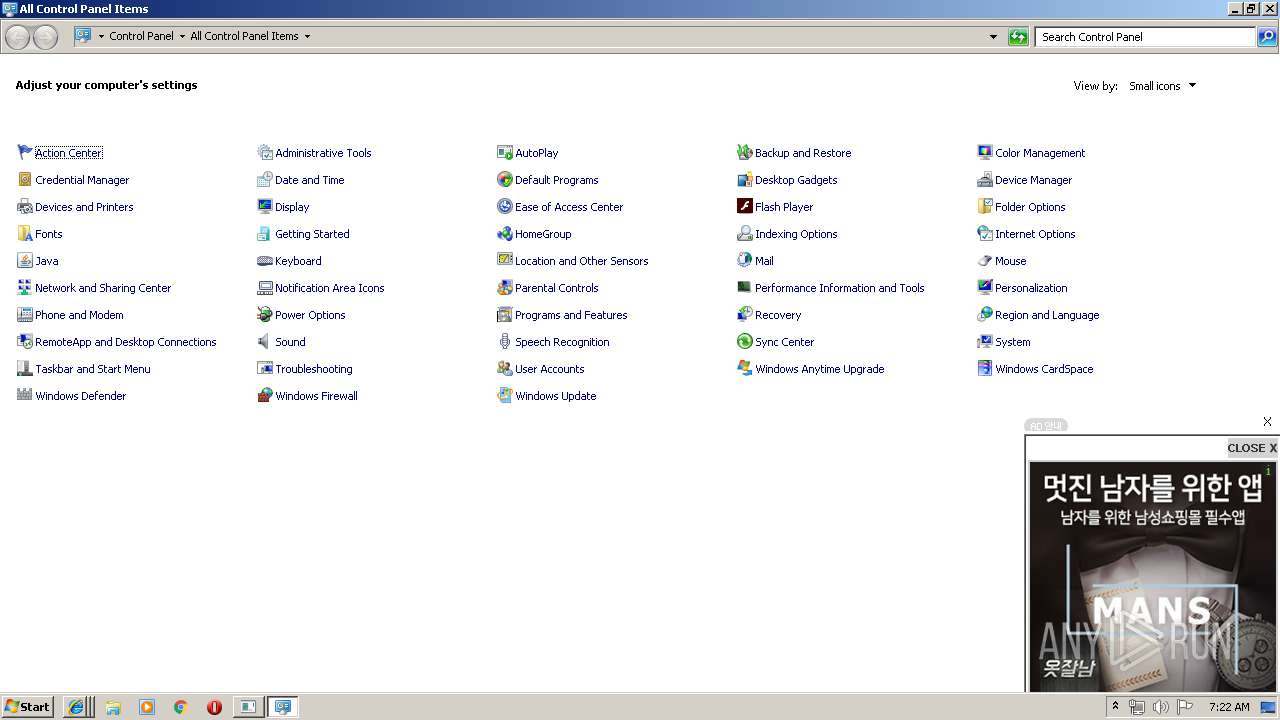The height and width of the screenshot is (720, 1280).
Task: Open the Windows CardSpace icon
Action: pos(985,368)
